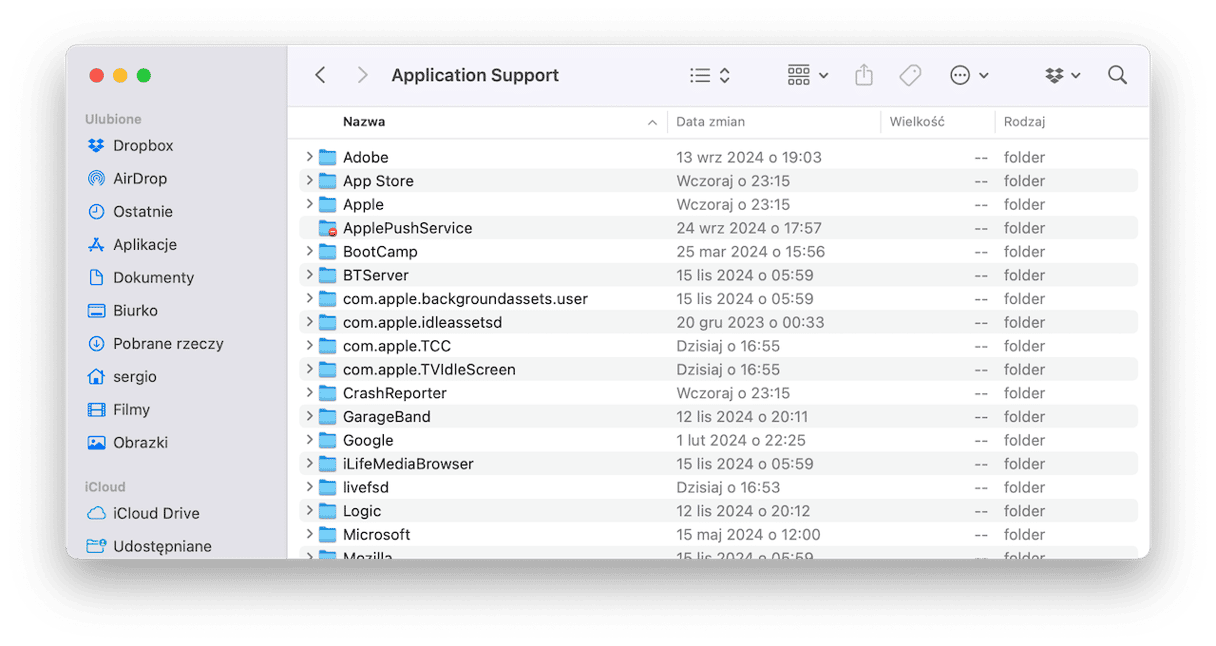Screen dimensions: 1216x646
Task: Expand the com.apple.backgroundassets.user folder
Action: [309, 299]
